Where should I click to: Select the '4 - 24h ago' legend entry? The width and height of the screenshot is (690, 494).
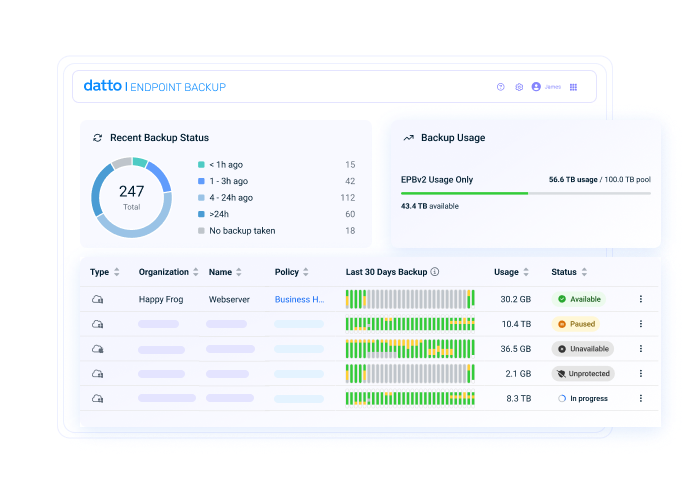click(x=224, y=198)
